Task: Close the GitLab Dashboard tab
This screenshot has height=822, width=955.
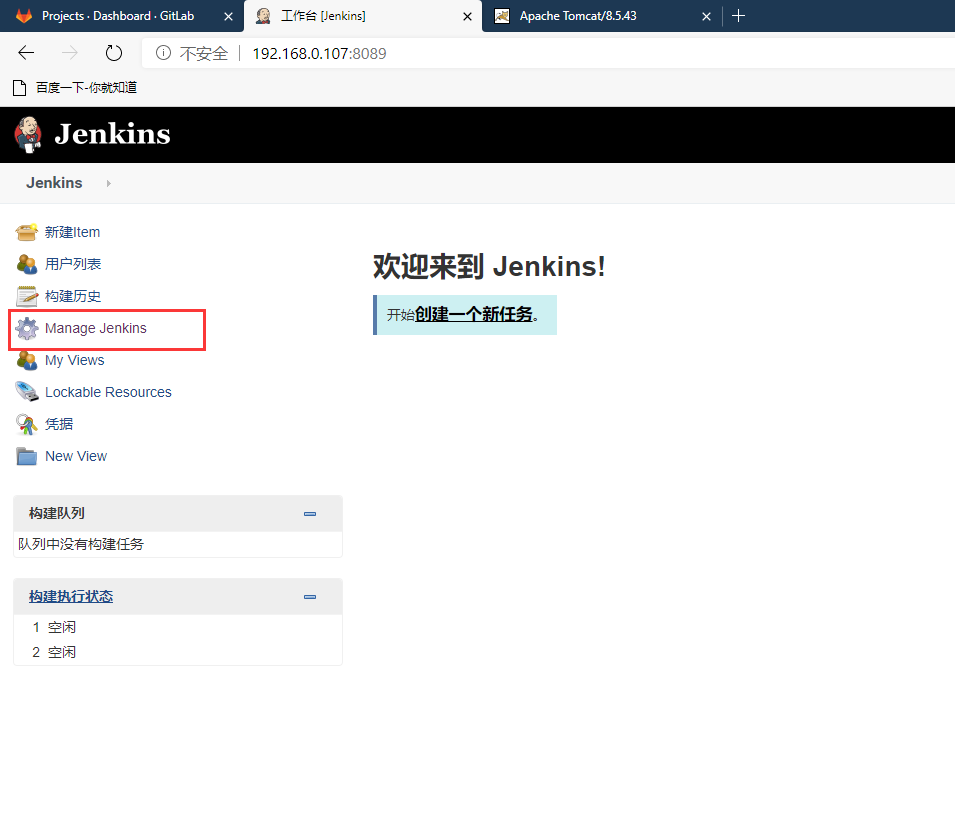Action: click(228, 16)
